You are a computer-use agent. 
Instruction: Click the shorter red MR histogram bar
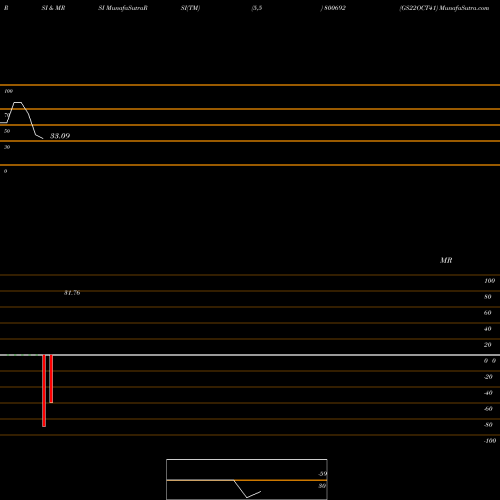(51, 379)
